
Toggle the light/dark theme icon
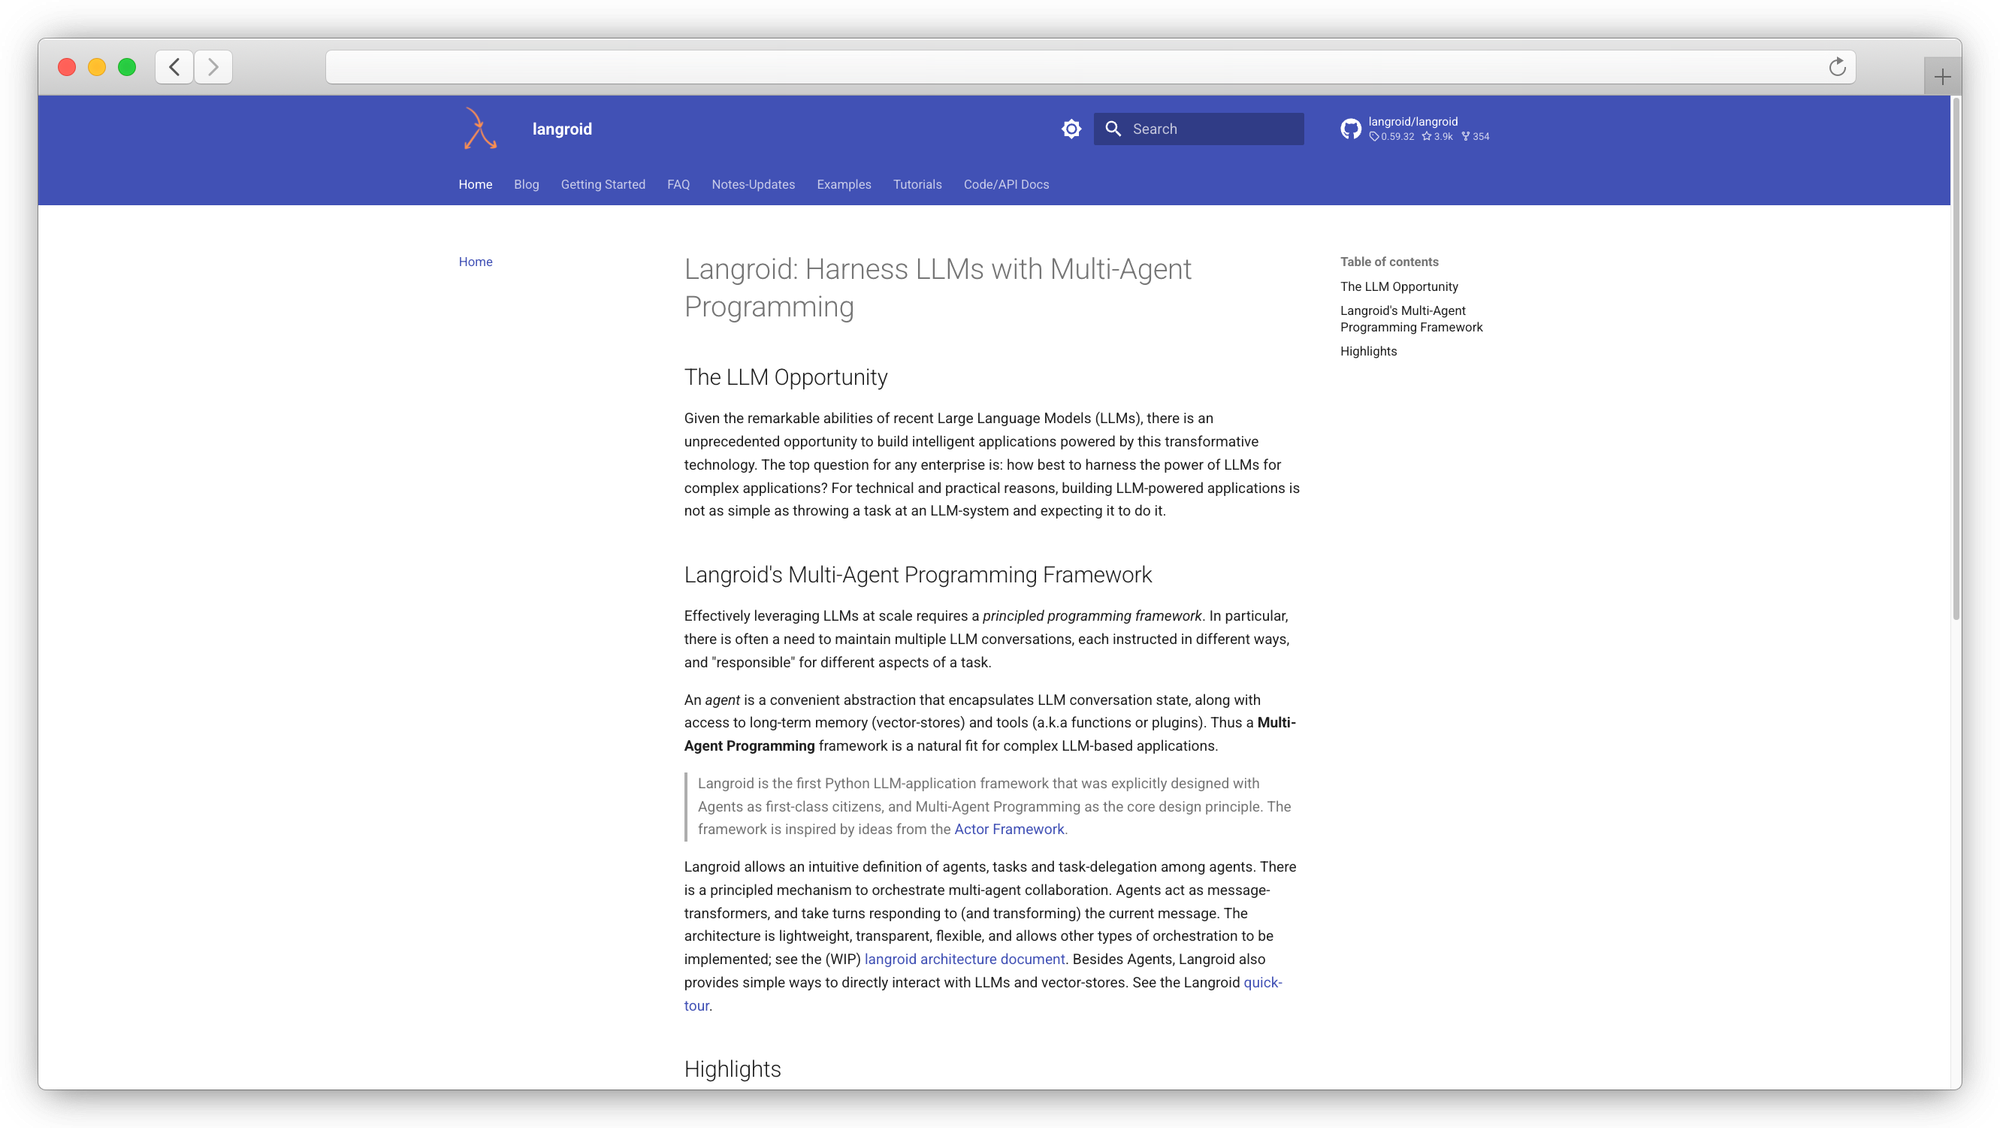tap(1071, 129)
